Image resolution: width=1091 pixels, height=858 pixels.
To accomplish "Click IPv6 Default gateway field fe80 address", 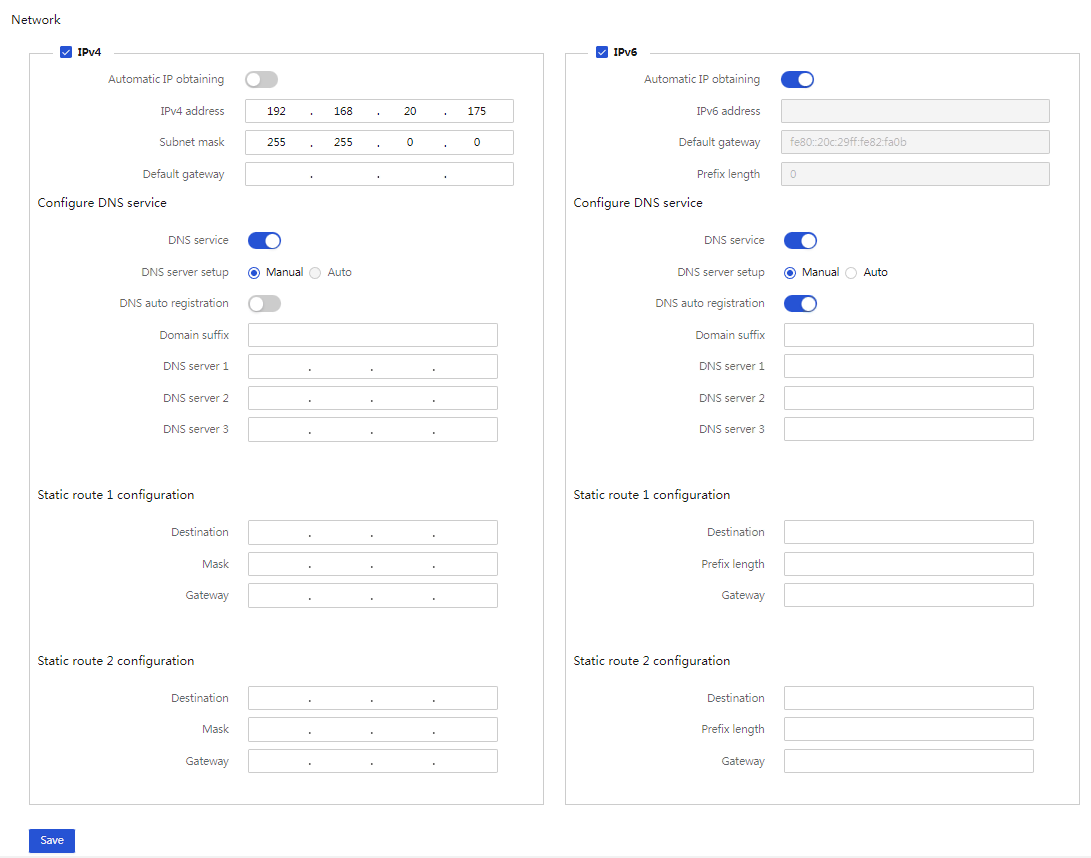I will [x=915, y=142].
